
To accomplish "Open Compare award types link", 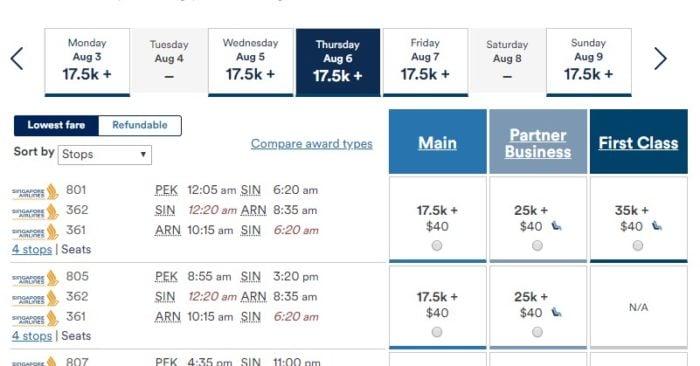I will 312,144.
